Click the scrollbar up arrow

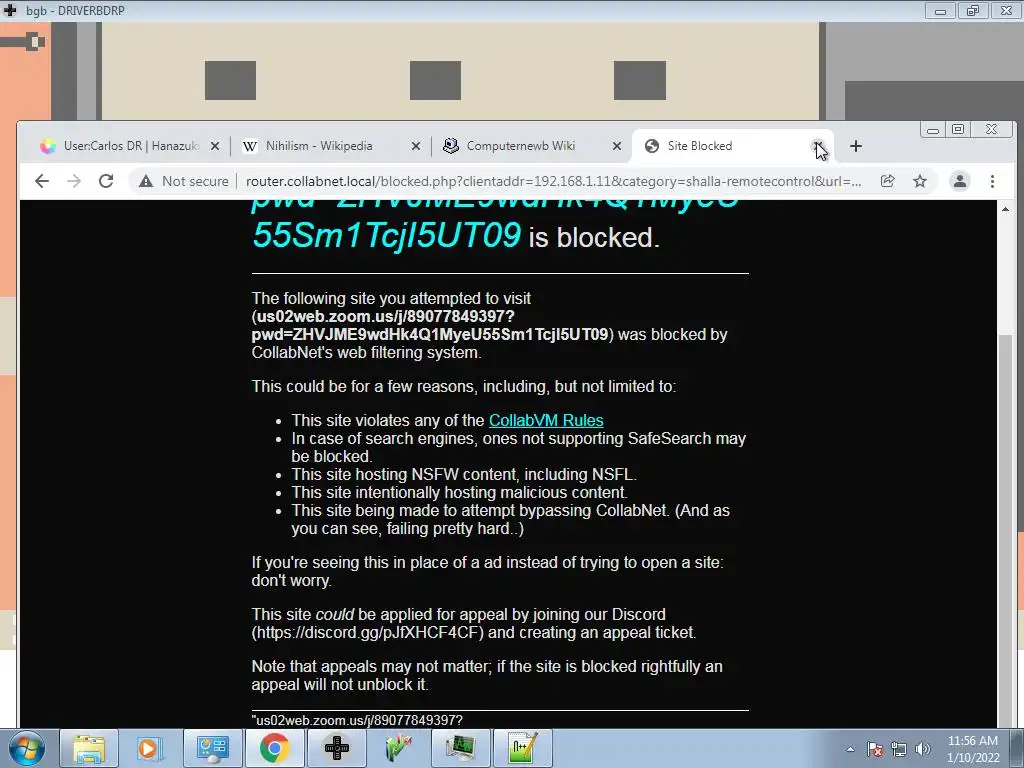[1005, 209]
